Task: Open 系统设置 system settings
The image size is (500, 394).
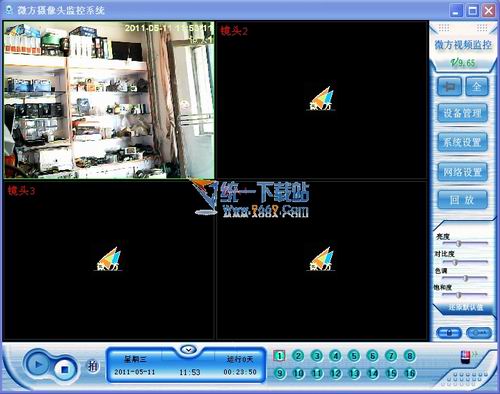Action: point(462,142)
